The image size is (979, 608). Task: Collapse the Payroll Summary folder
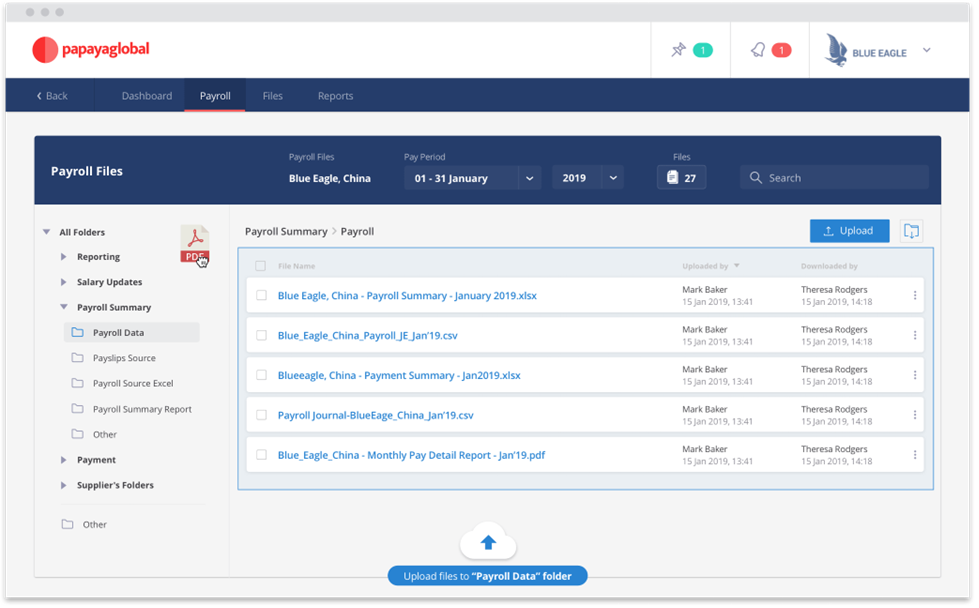pos(63,307)
